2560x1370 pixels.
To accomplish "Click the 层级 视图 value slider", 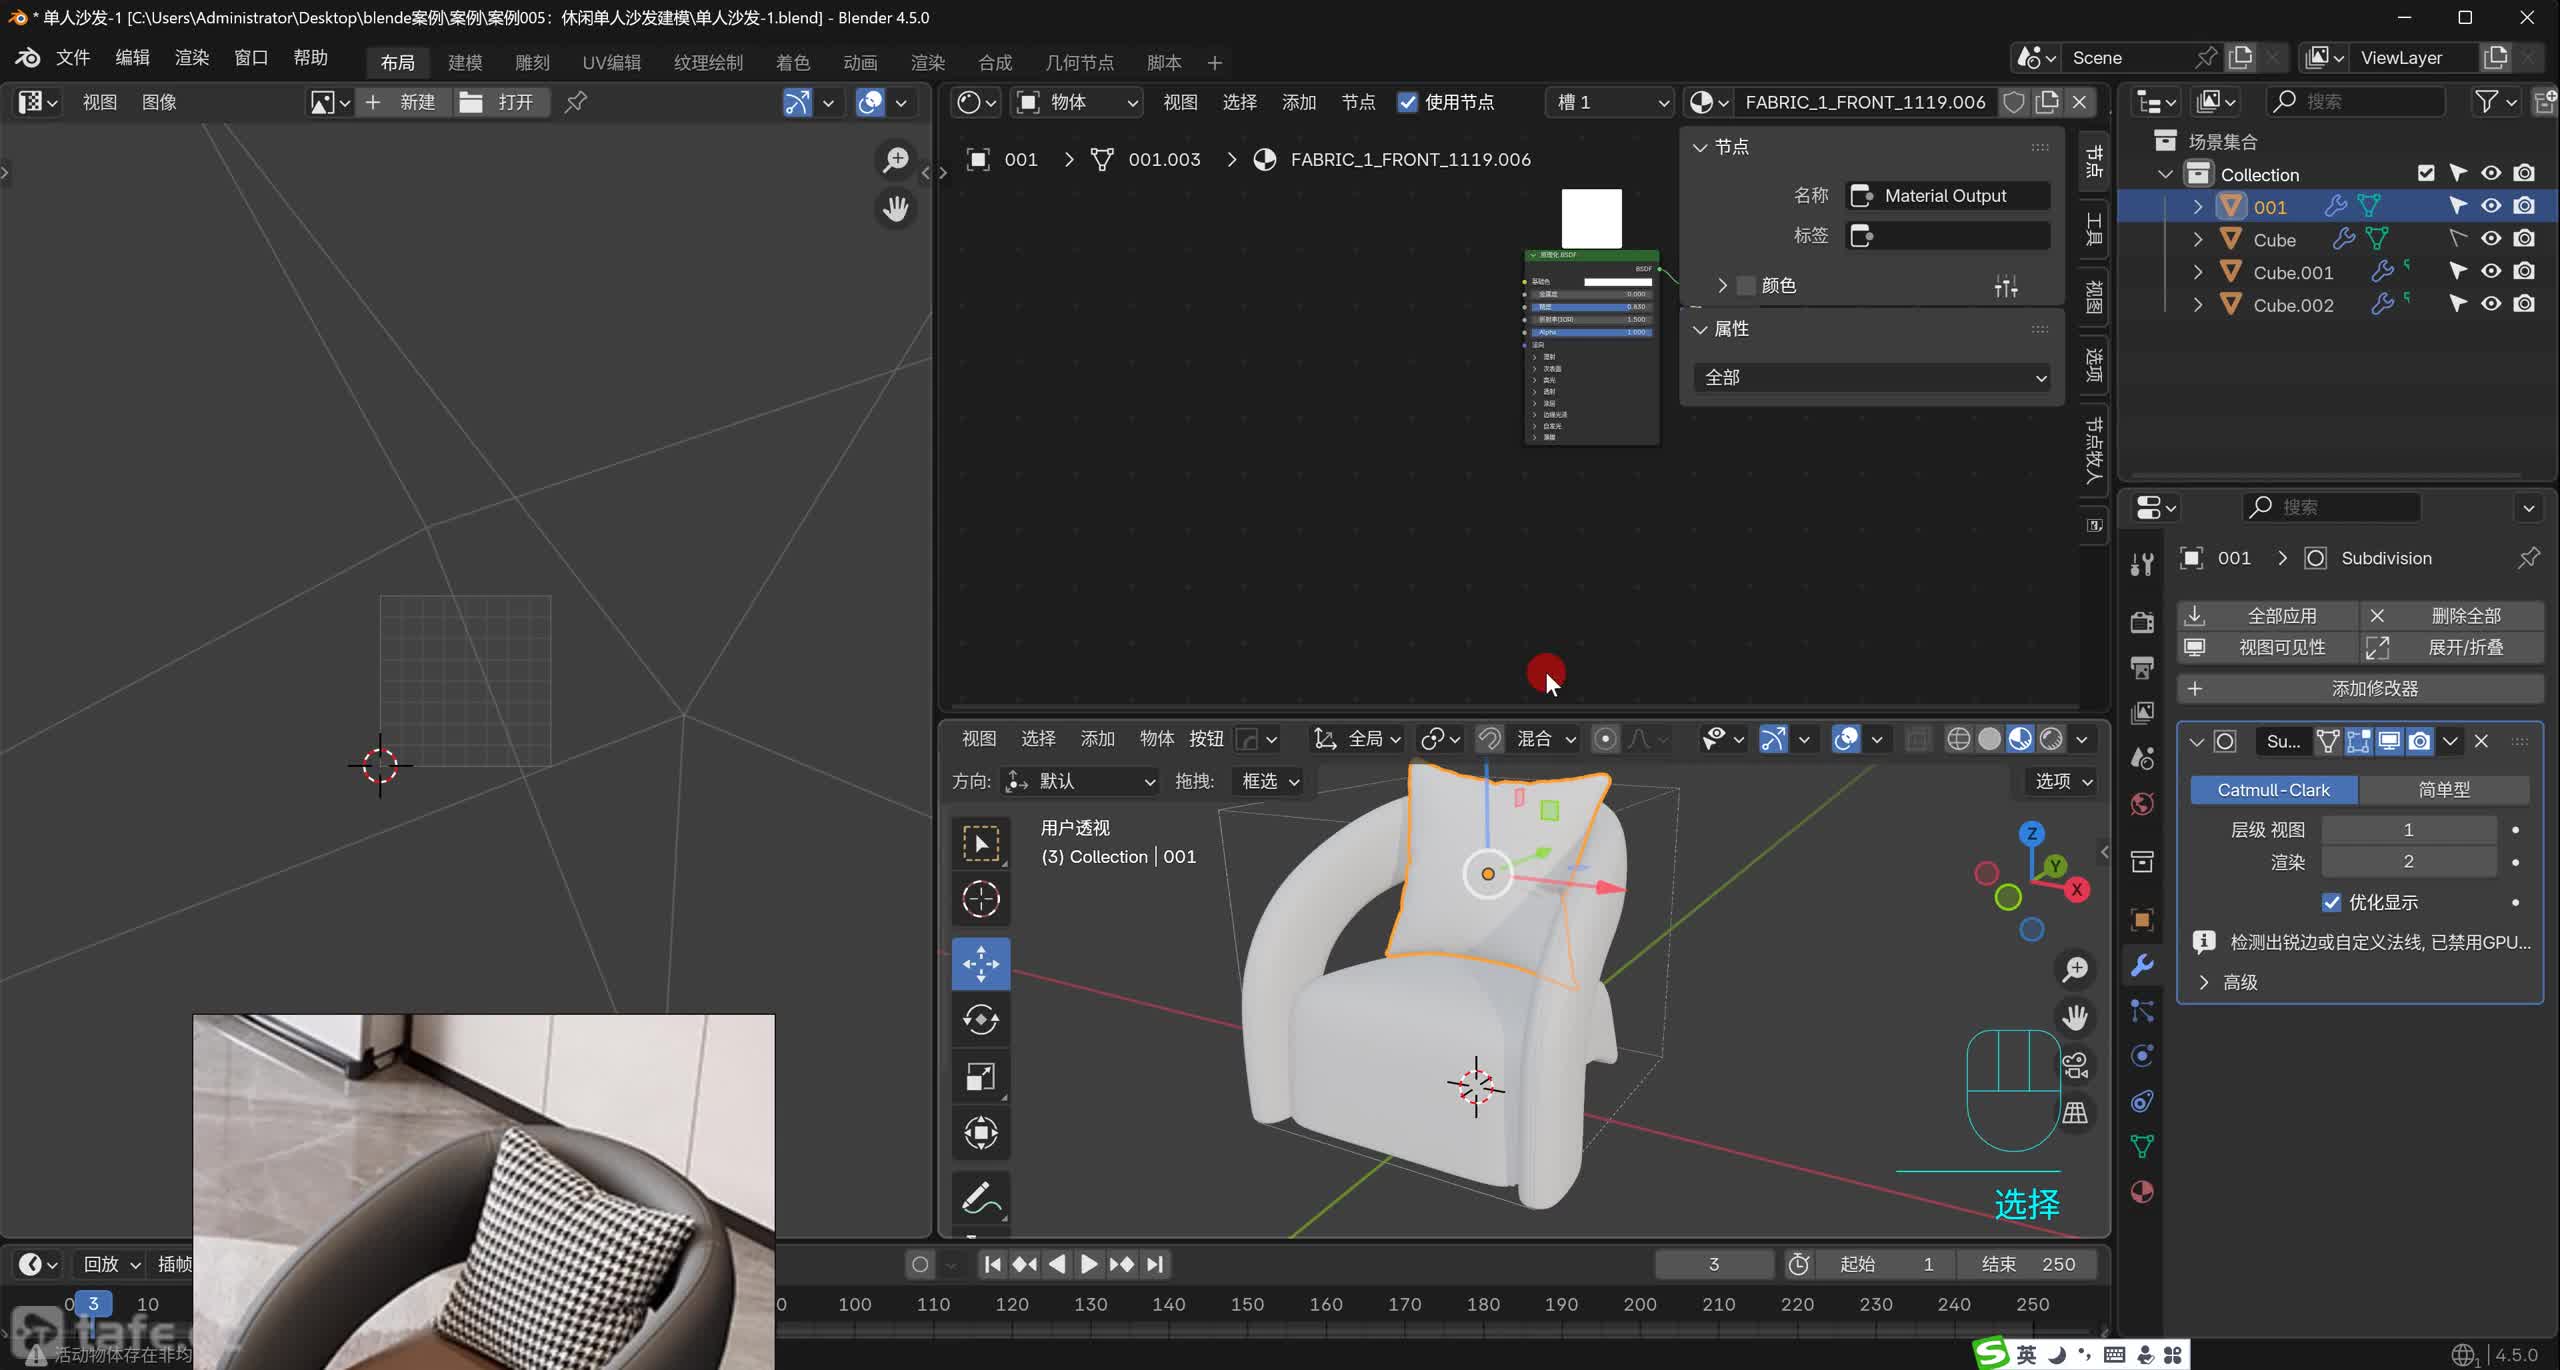I will pos(2408,829).
